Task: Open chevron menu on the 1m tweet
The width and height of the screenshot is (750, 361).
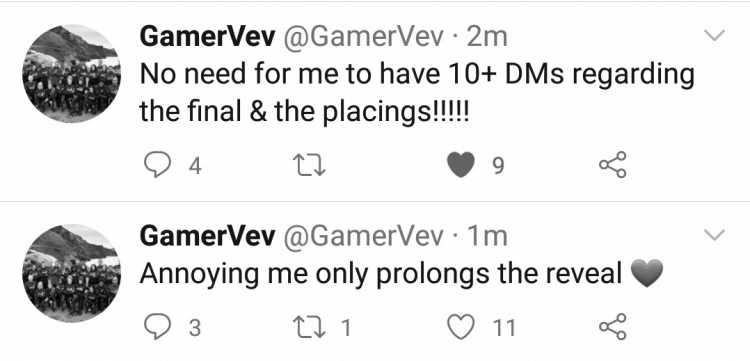Action: (x=715, y=235)
